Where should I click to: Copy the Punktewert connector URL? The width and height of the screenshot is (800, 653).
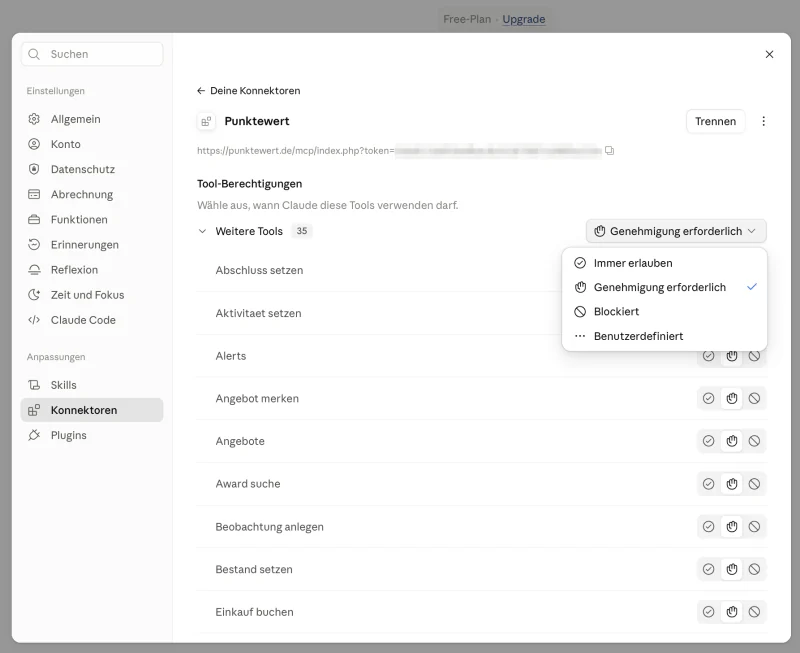click(609, 150)
